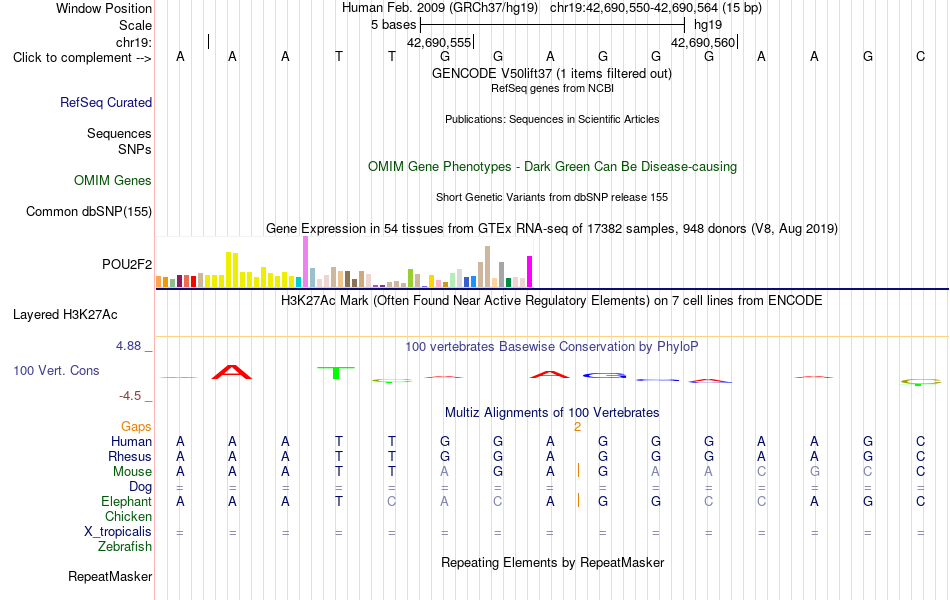Click the 42,690,555 position marker
950x600 pixels.
coord(439,42)
